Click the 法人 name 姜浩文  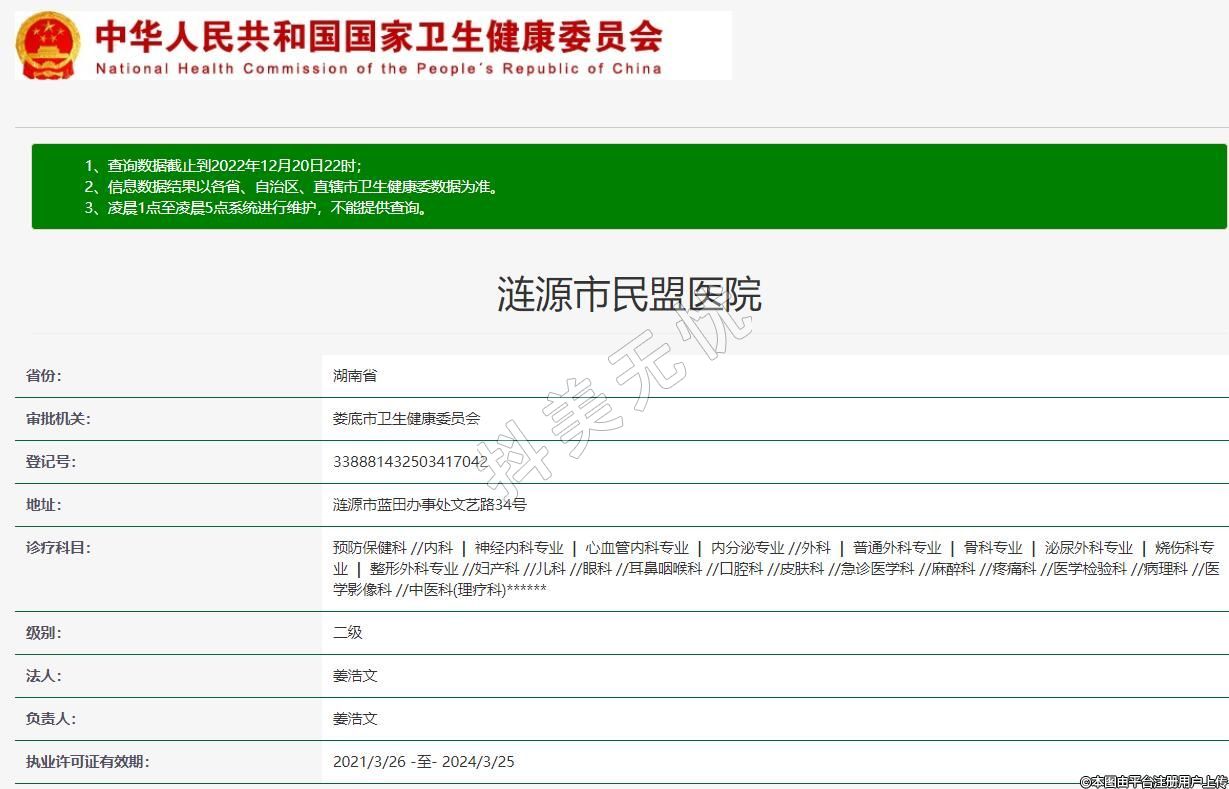pyautogui.click(x=355, y=676)
